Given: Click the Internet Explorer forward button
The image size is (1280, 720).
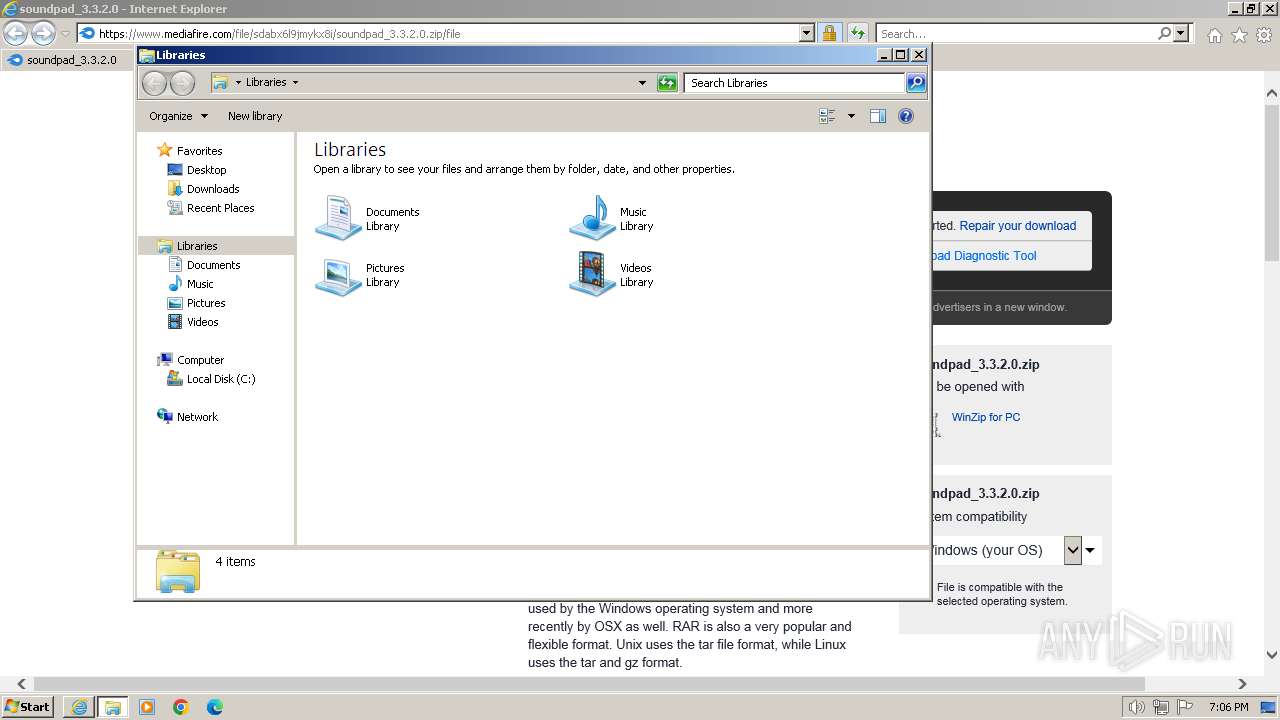Looking at the screenshot, I should tap(43, 34).
